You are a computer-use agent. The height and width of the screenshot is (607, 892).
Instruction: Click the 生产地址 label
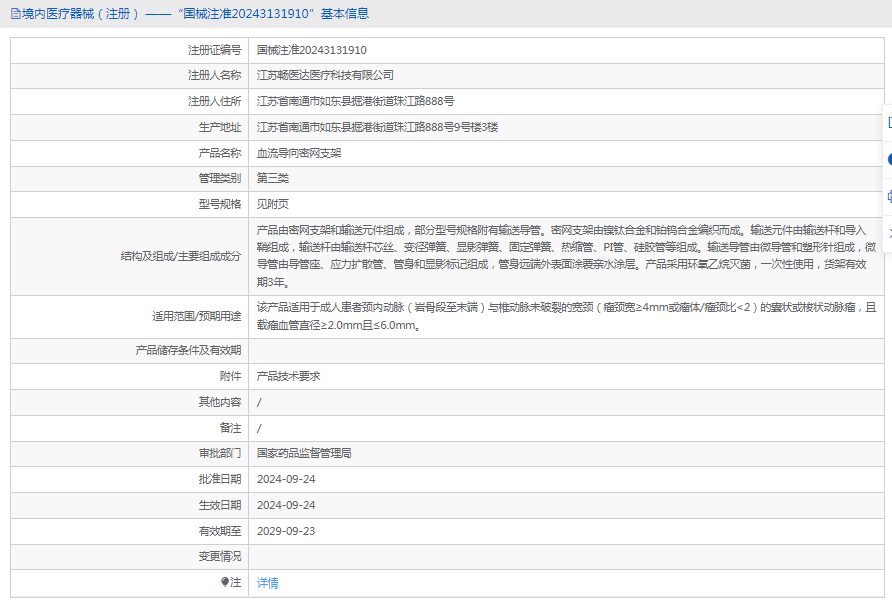tap(220, 127)
